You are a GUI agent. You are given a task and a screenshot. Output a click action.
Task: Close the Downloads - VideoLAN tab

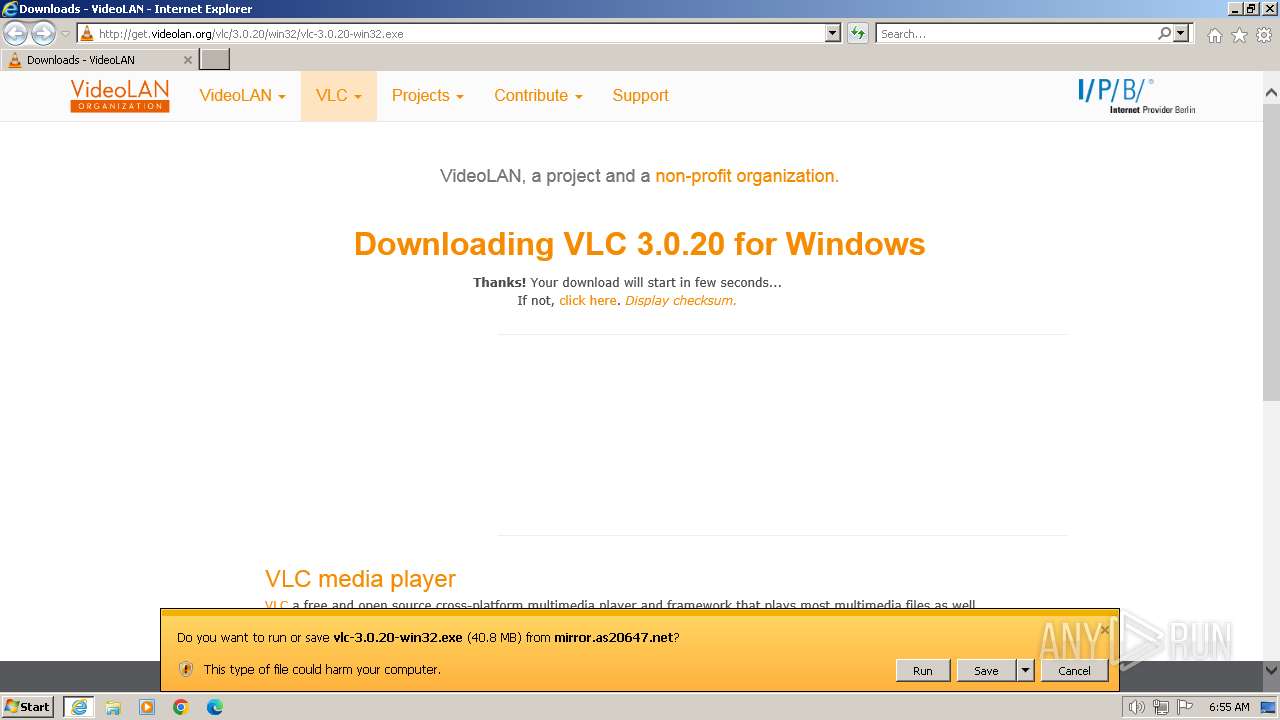pos(187,60)
